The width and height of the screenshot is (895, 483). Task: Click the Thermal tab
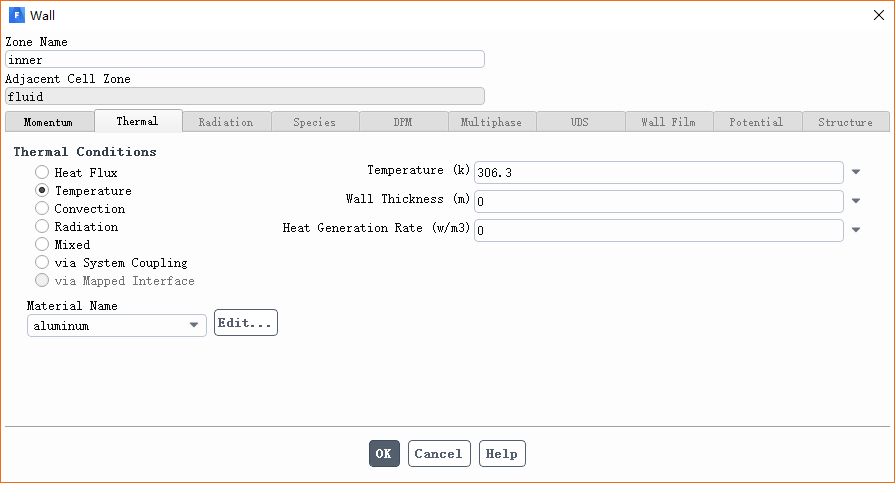tap(138, 121)
